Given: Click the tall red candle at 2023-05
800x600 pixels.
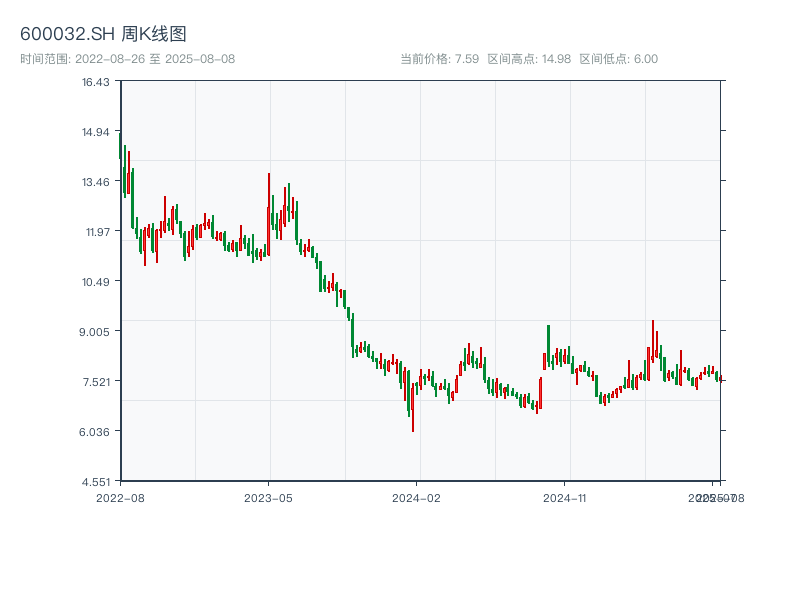Looking at the screenshot, I should click(x=268, y=214).
